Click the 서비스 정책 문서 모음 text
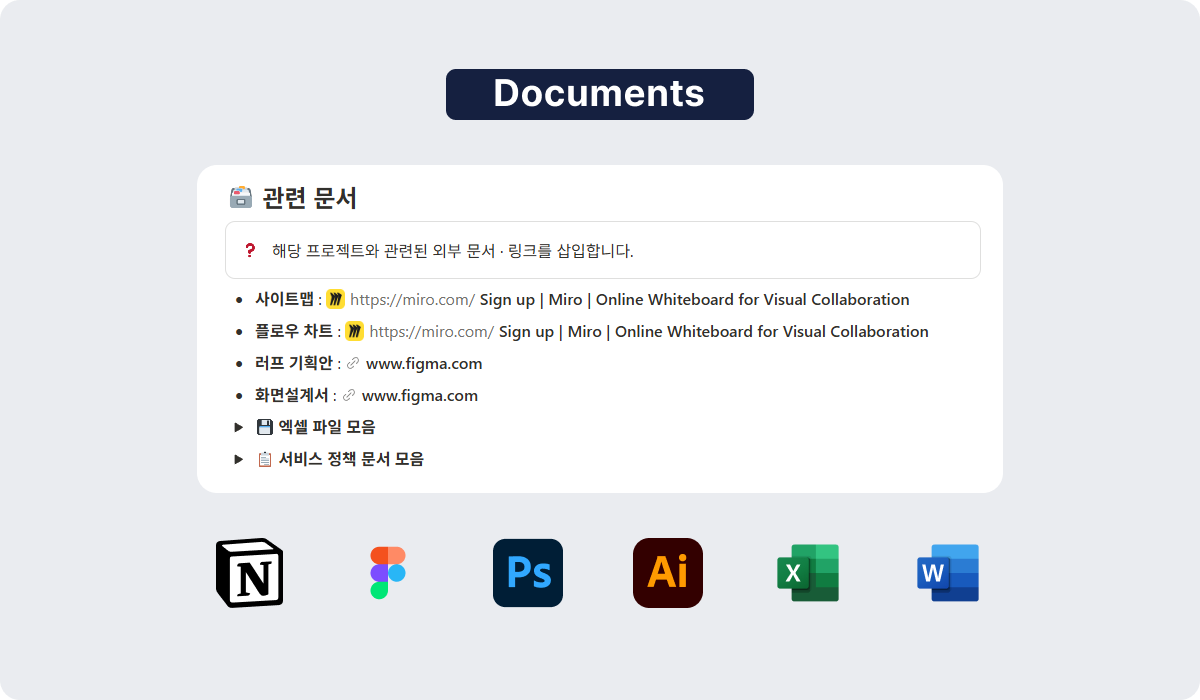Image resolution: width=1200 pixels, height=700 pixels. point(351,459)
